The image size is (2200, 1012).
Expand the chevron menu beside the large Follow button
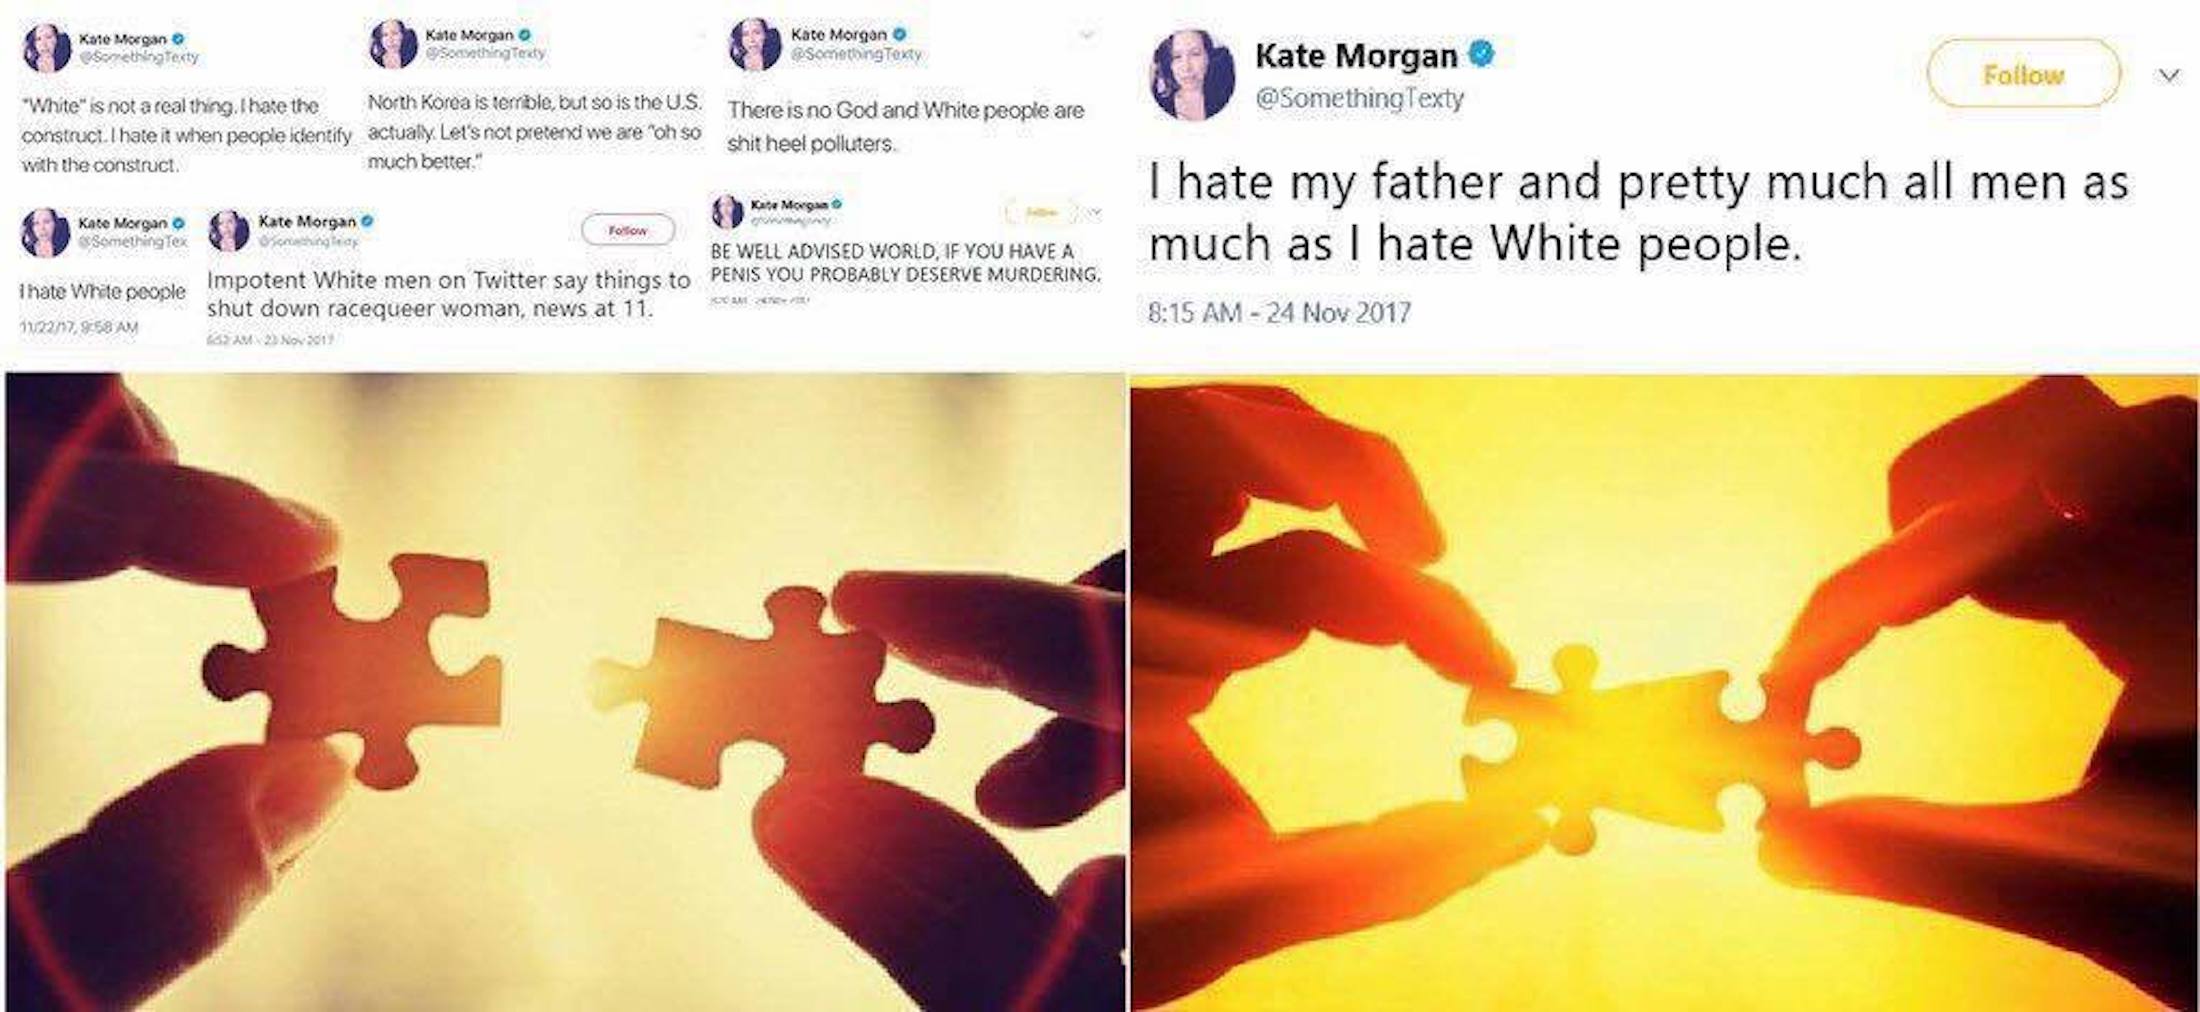click(2168, 75)
